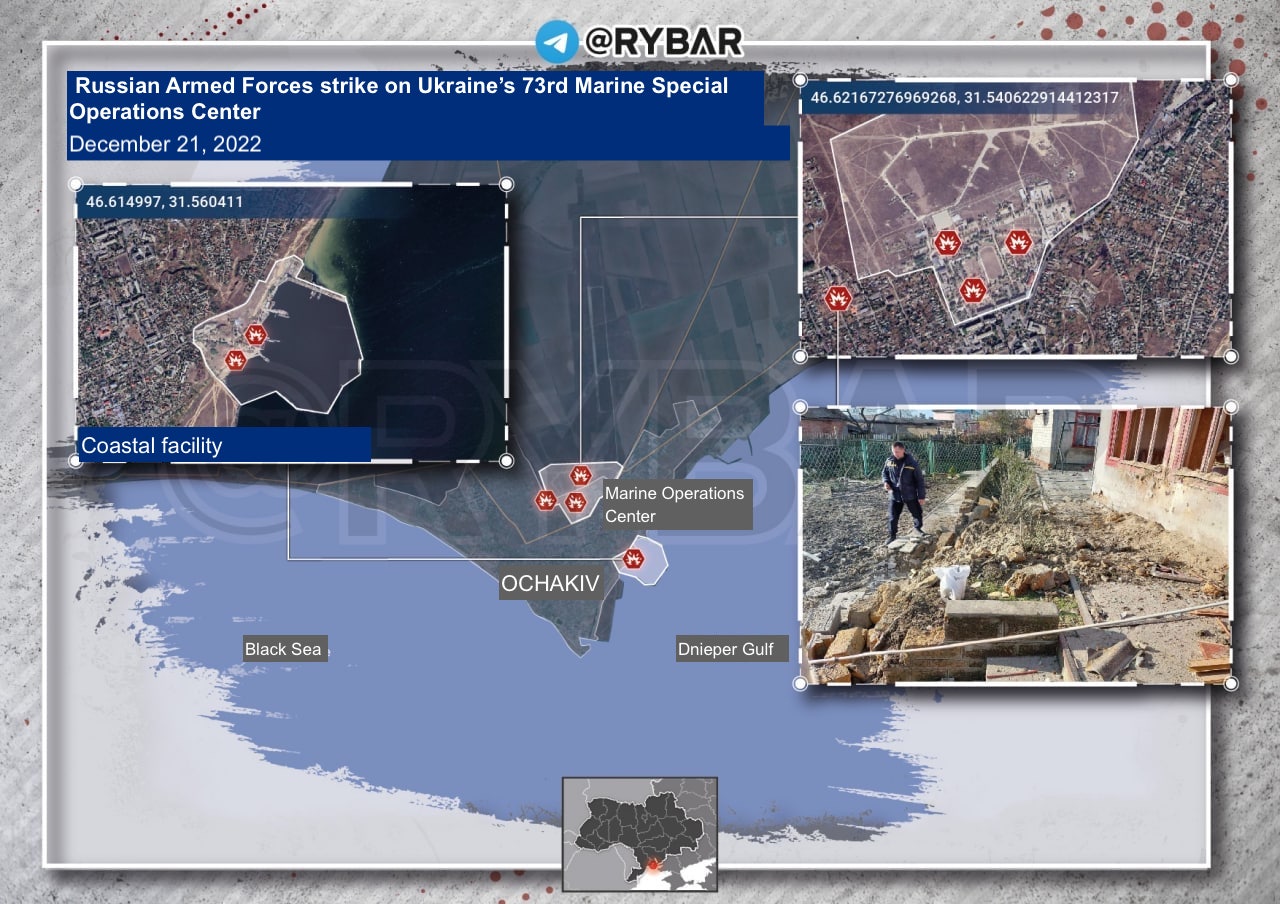Click the man standing in the photo

(x=904, y=493)
